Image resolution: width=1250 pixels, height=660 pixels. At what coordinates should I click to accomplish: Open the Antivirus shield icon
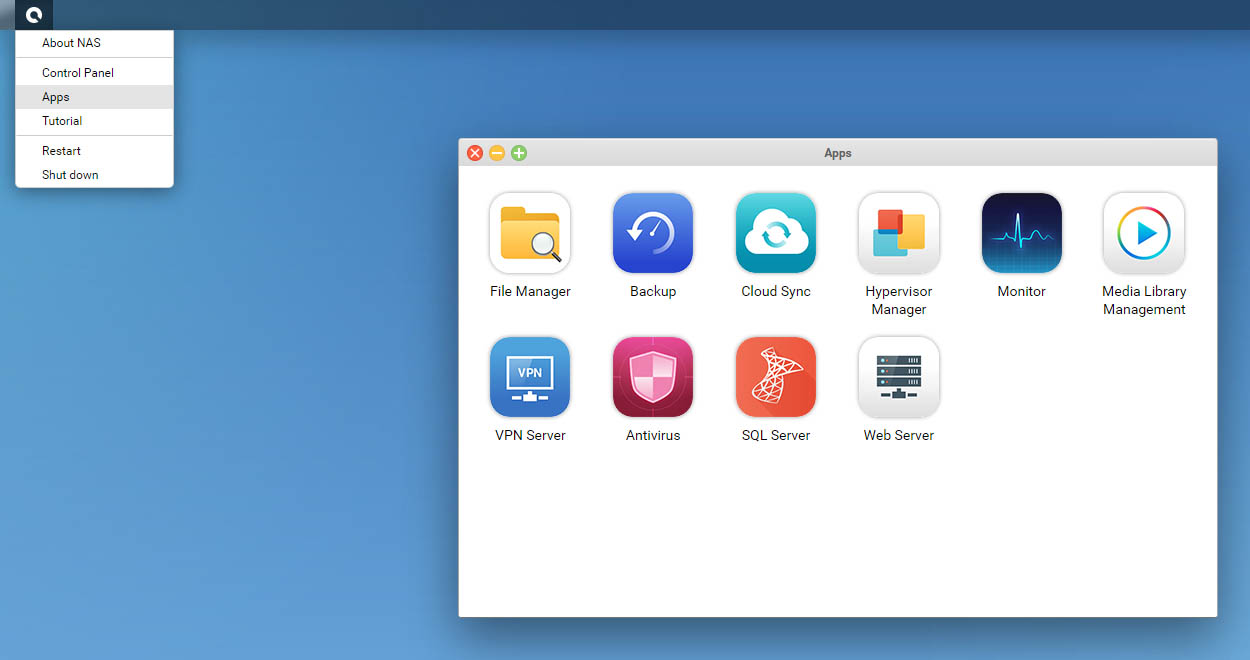[x=653, y=377]
